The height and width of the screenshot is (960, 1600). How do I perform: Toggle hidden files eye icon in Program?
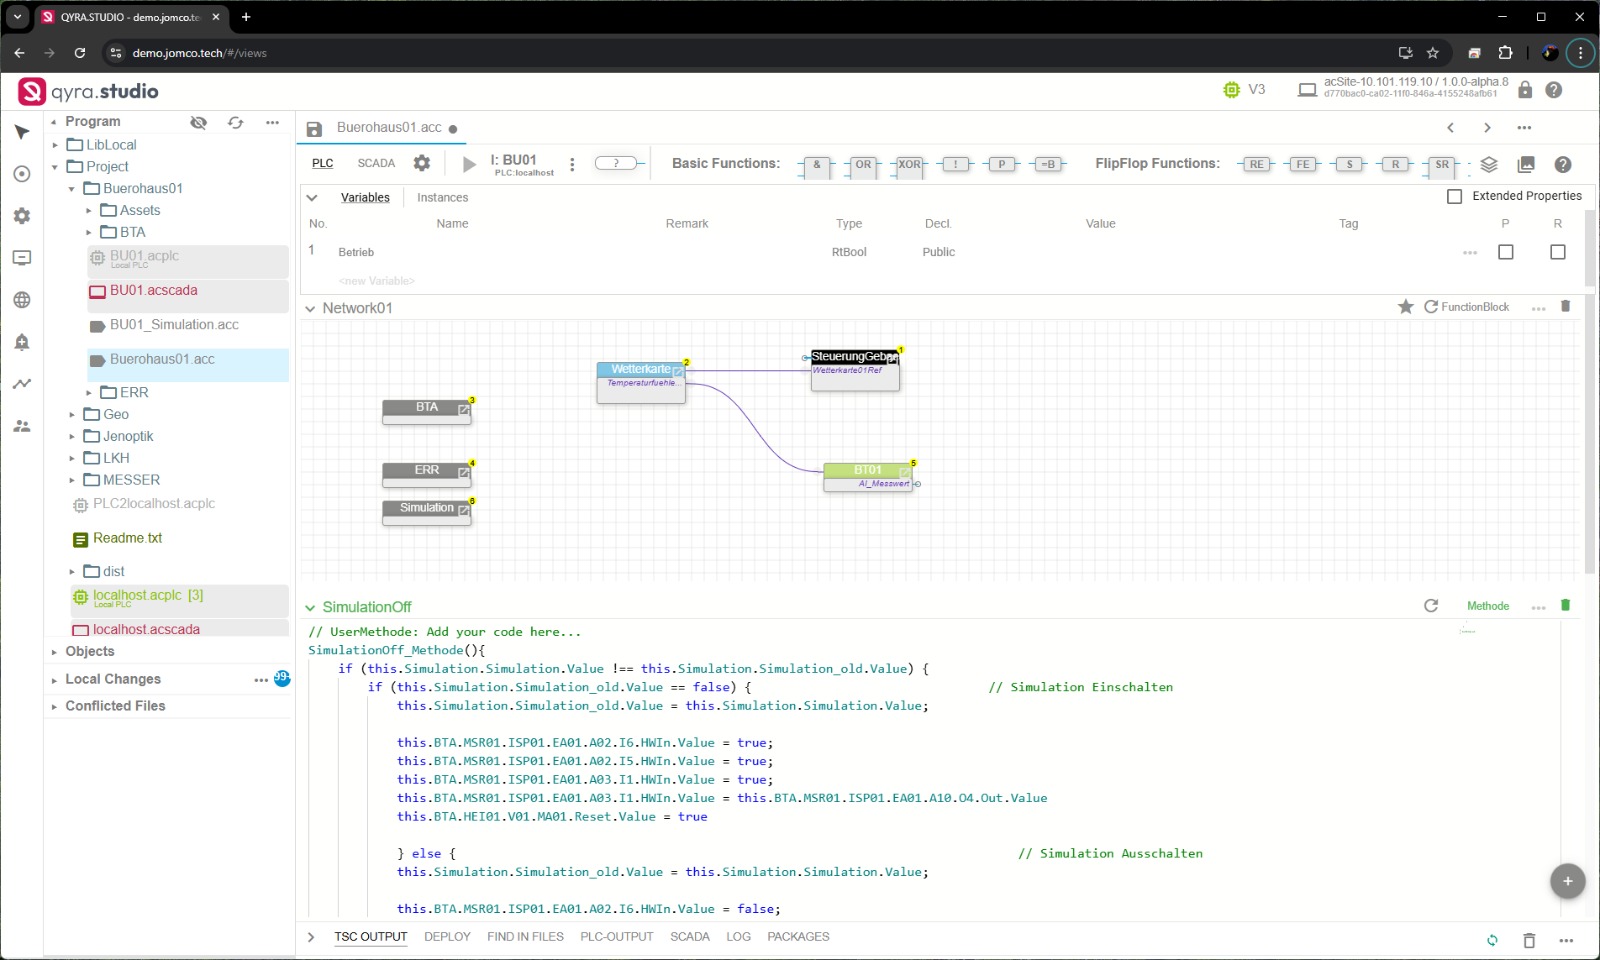[199, 122]
